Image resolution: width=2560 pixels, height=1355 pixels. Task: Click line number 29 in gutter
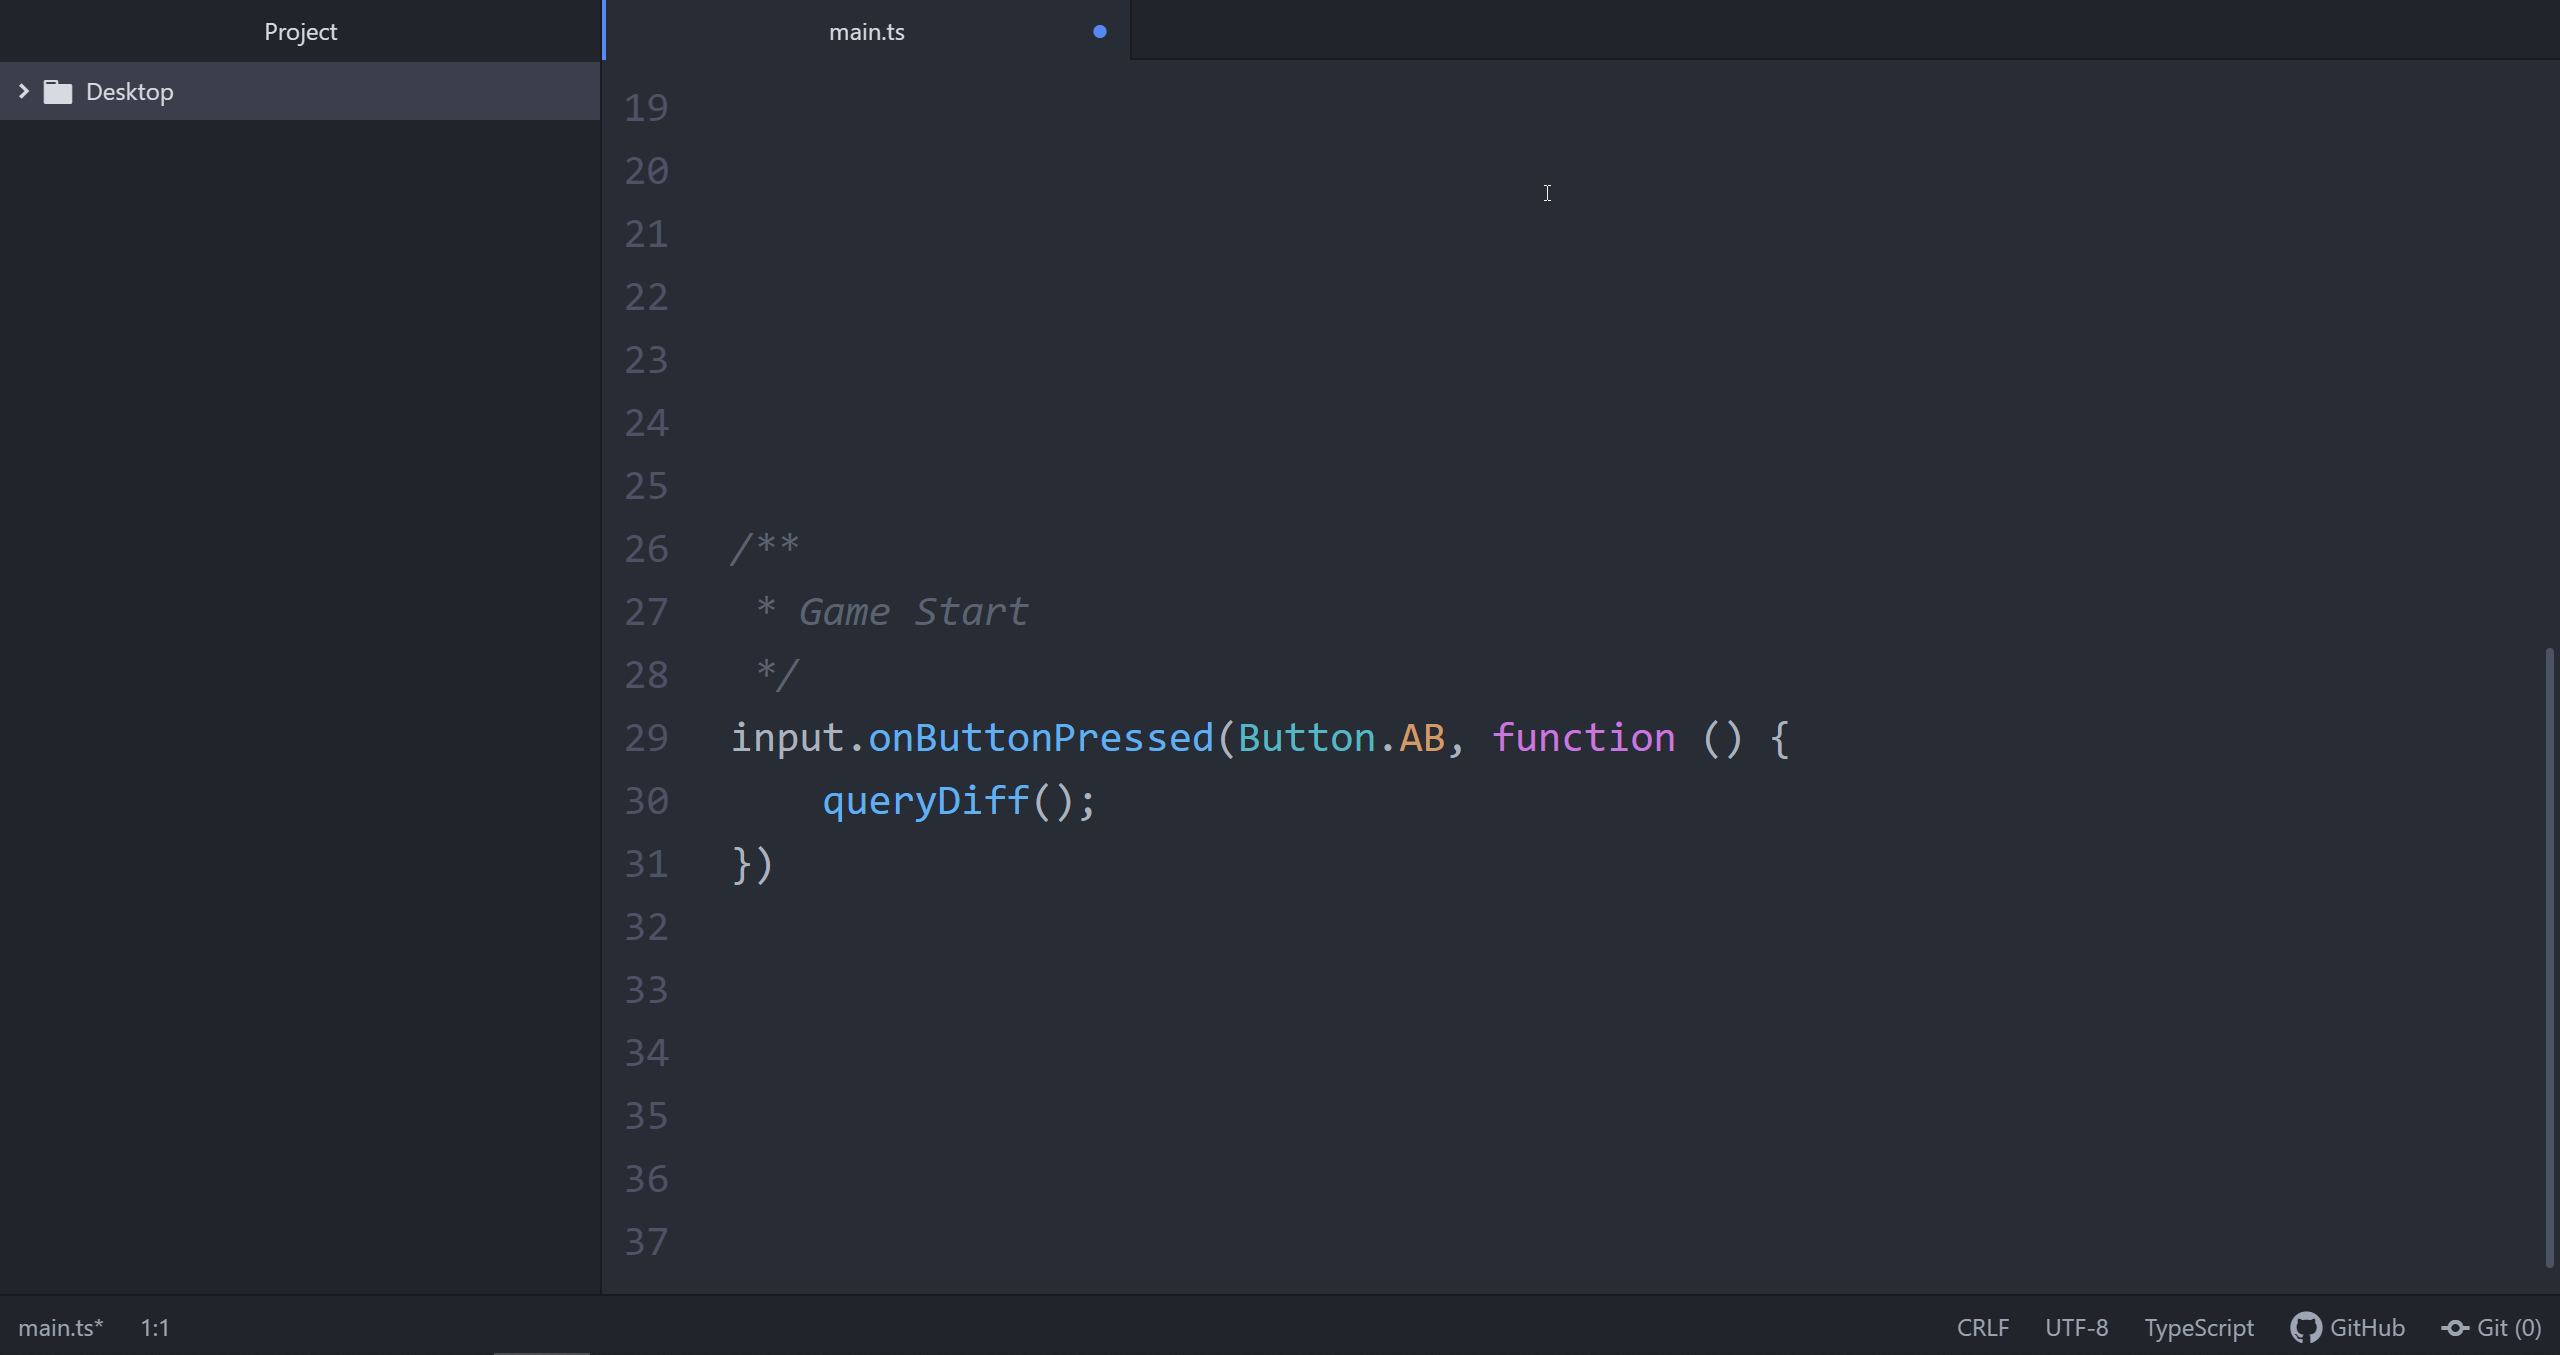[x=646, y=738]
